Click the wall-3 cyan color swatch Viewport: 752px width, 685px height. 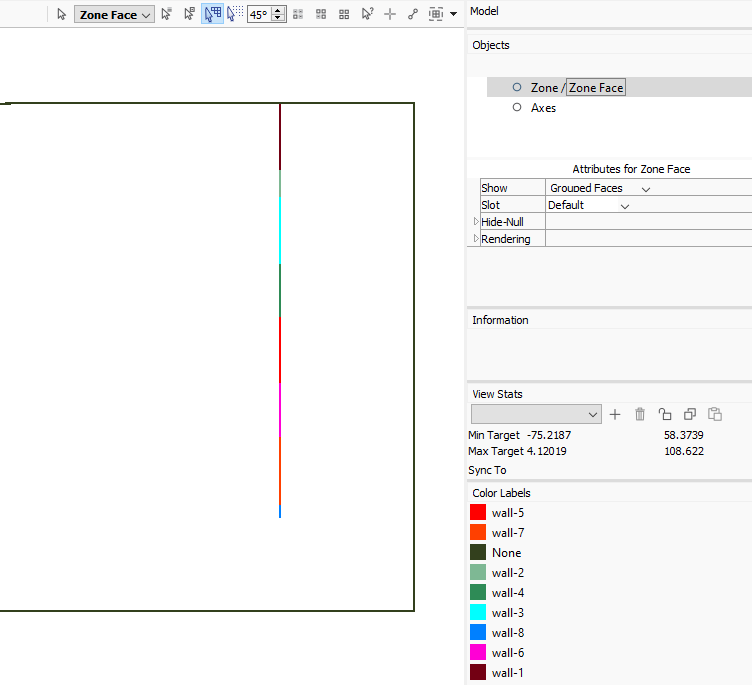[x=478, y=613]
